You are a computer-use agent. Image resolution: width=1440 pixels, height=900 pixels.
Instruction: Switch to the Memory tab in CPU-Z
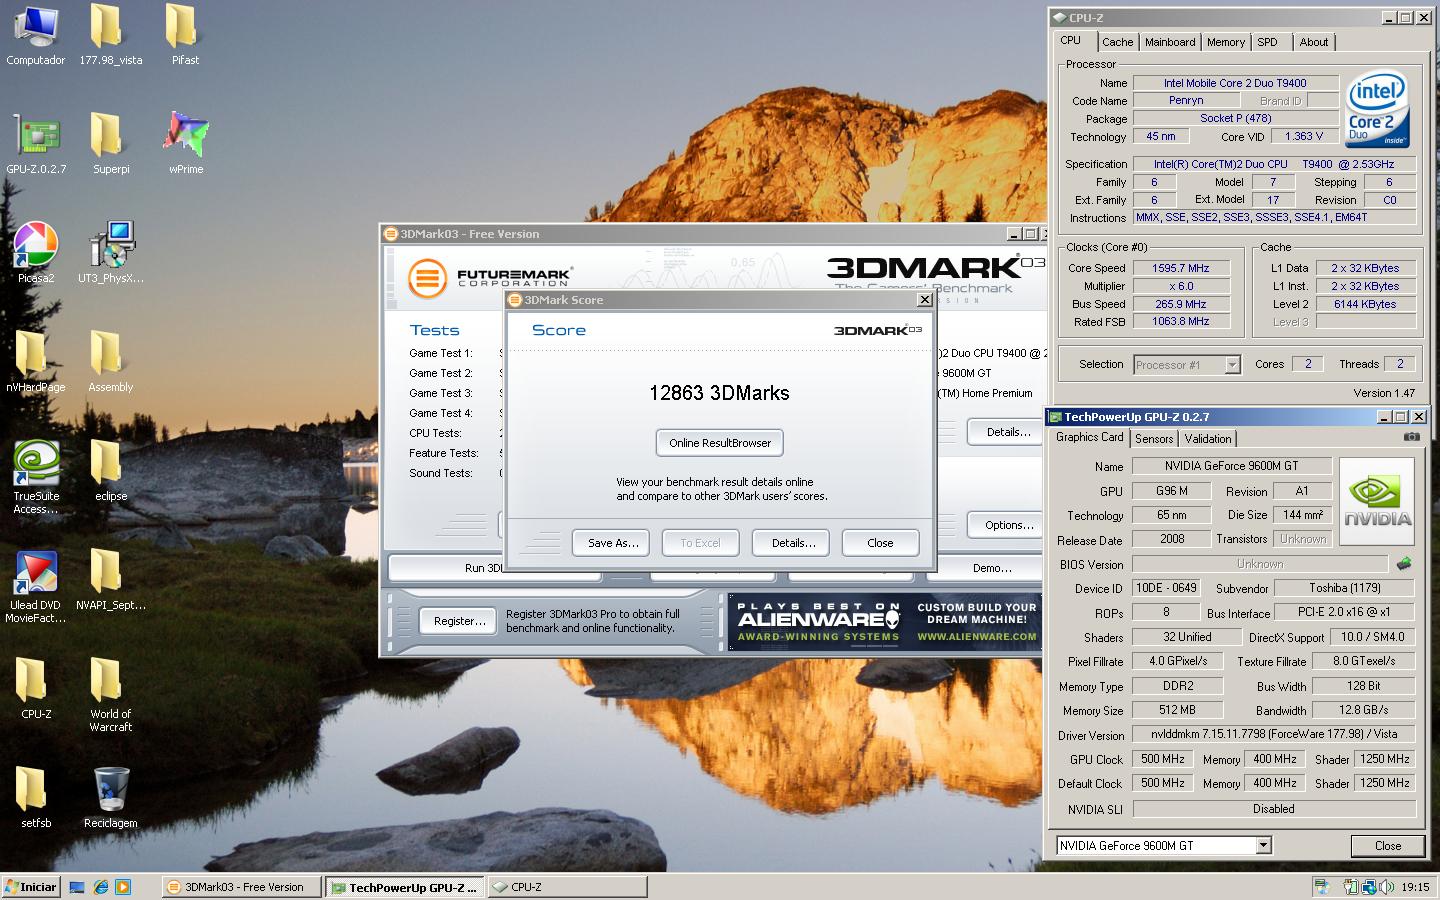(x=1225, y=42)
